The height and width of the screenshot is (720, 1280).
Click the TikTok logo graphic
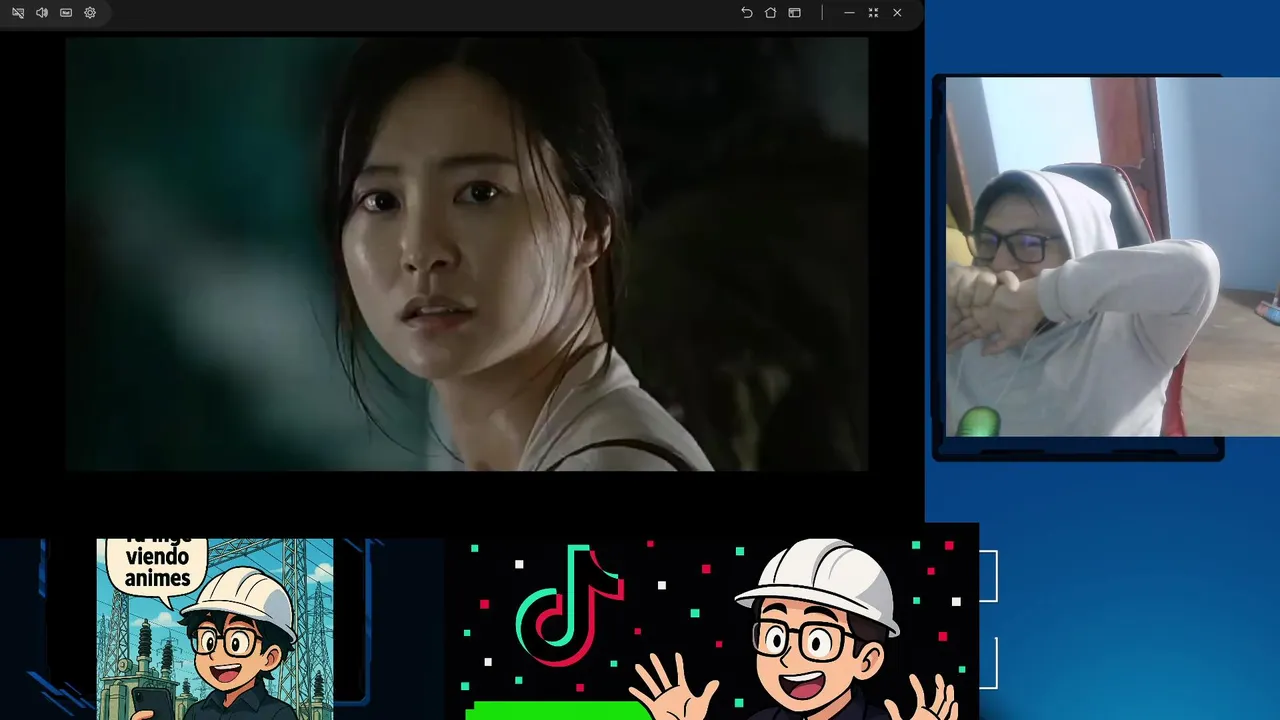[568, 606]
